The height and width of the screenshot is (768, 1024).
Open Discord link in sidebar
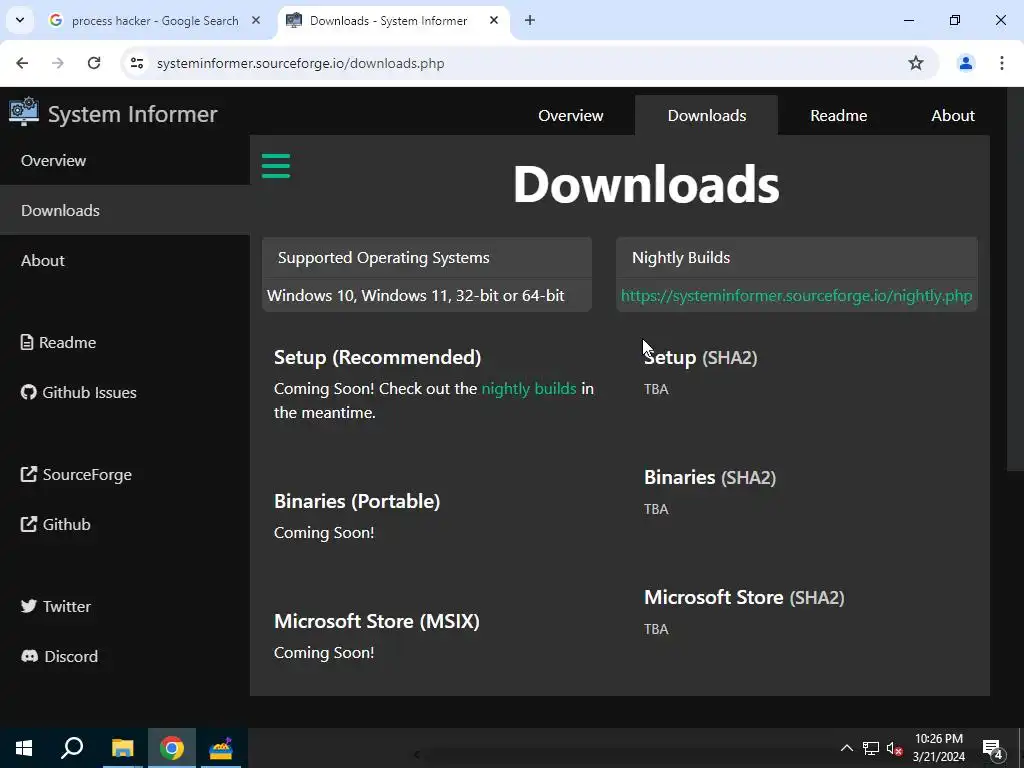(x=59, y=656)
